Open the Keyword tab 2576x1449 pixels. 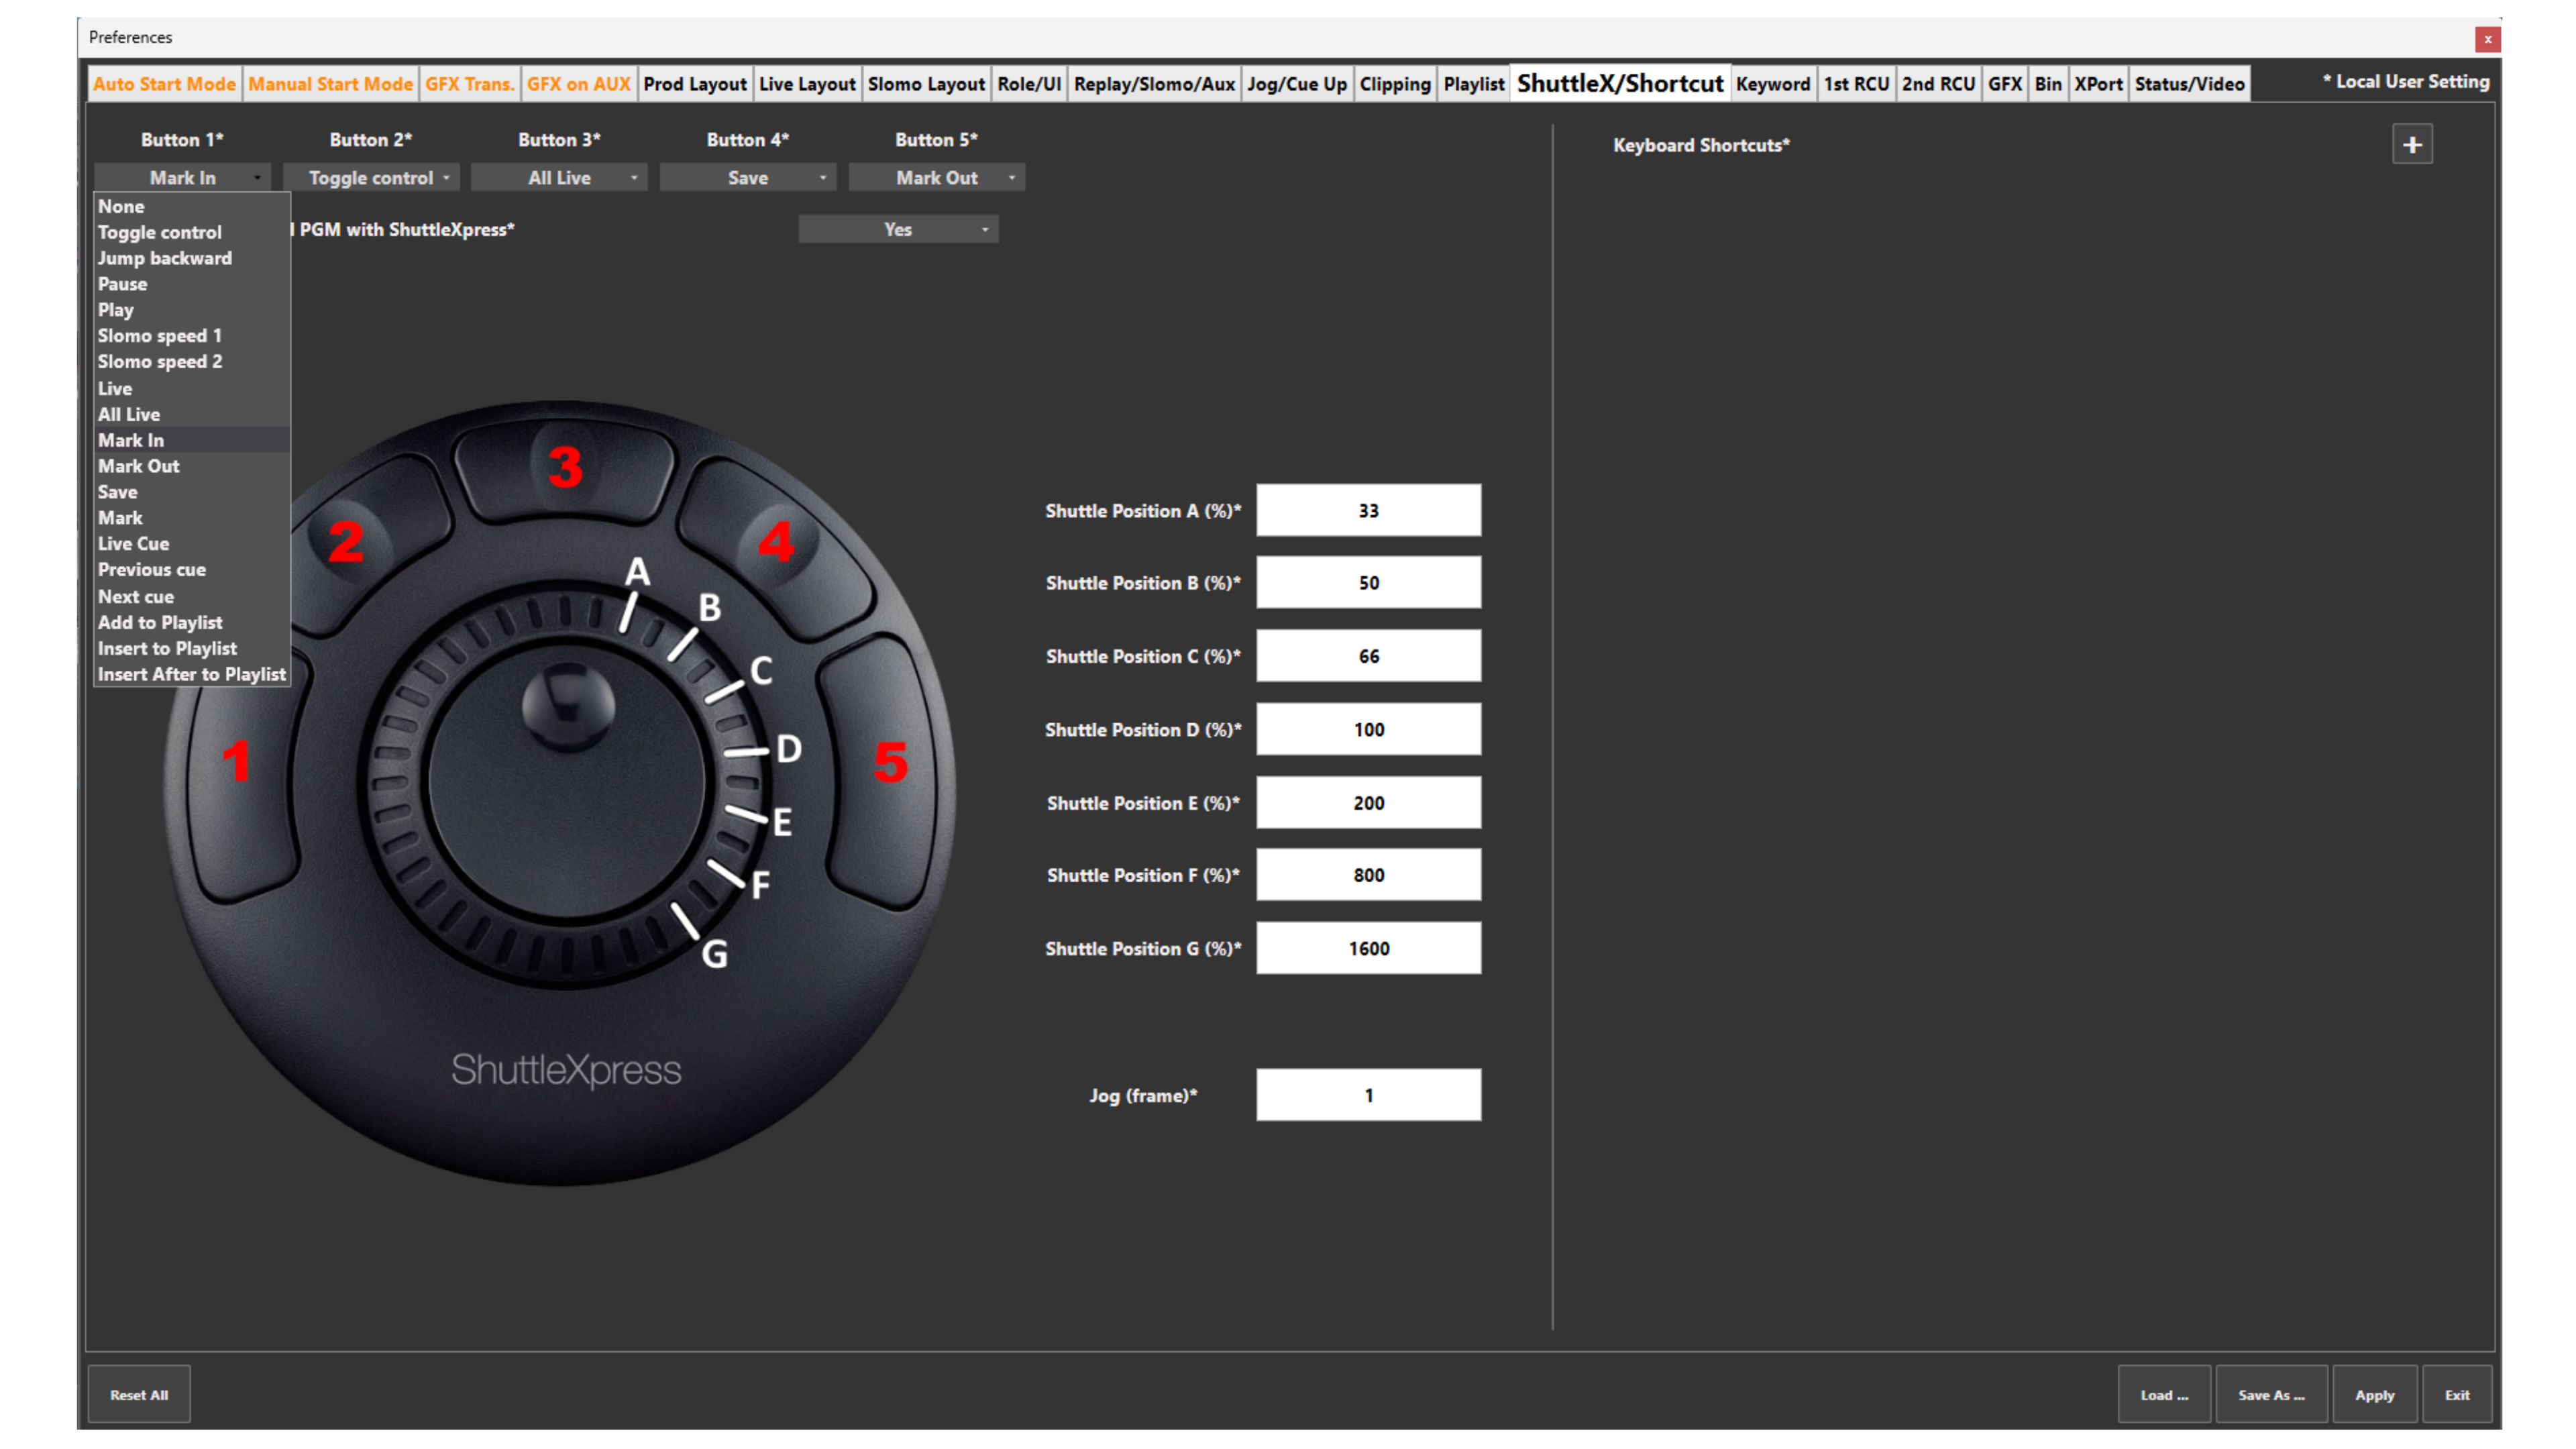pos(1773,84)
